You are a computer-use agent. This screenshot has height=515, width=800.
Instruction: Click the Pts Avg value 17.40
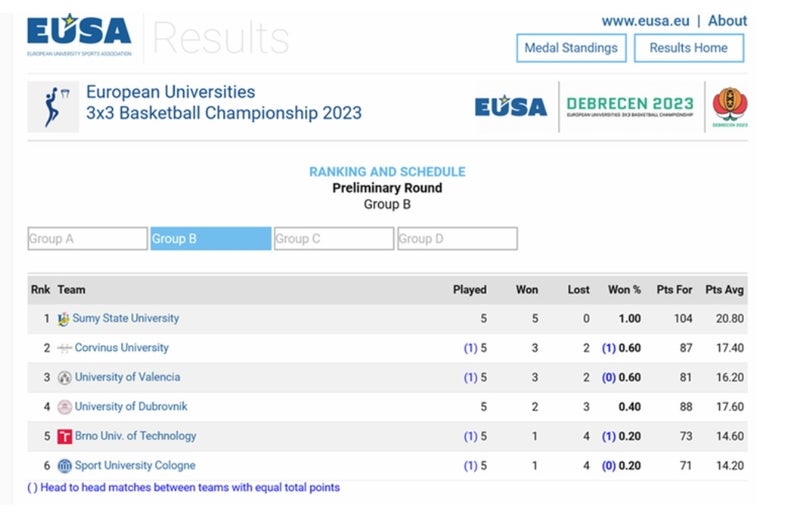(730, 348)
